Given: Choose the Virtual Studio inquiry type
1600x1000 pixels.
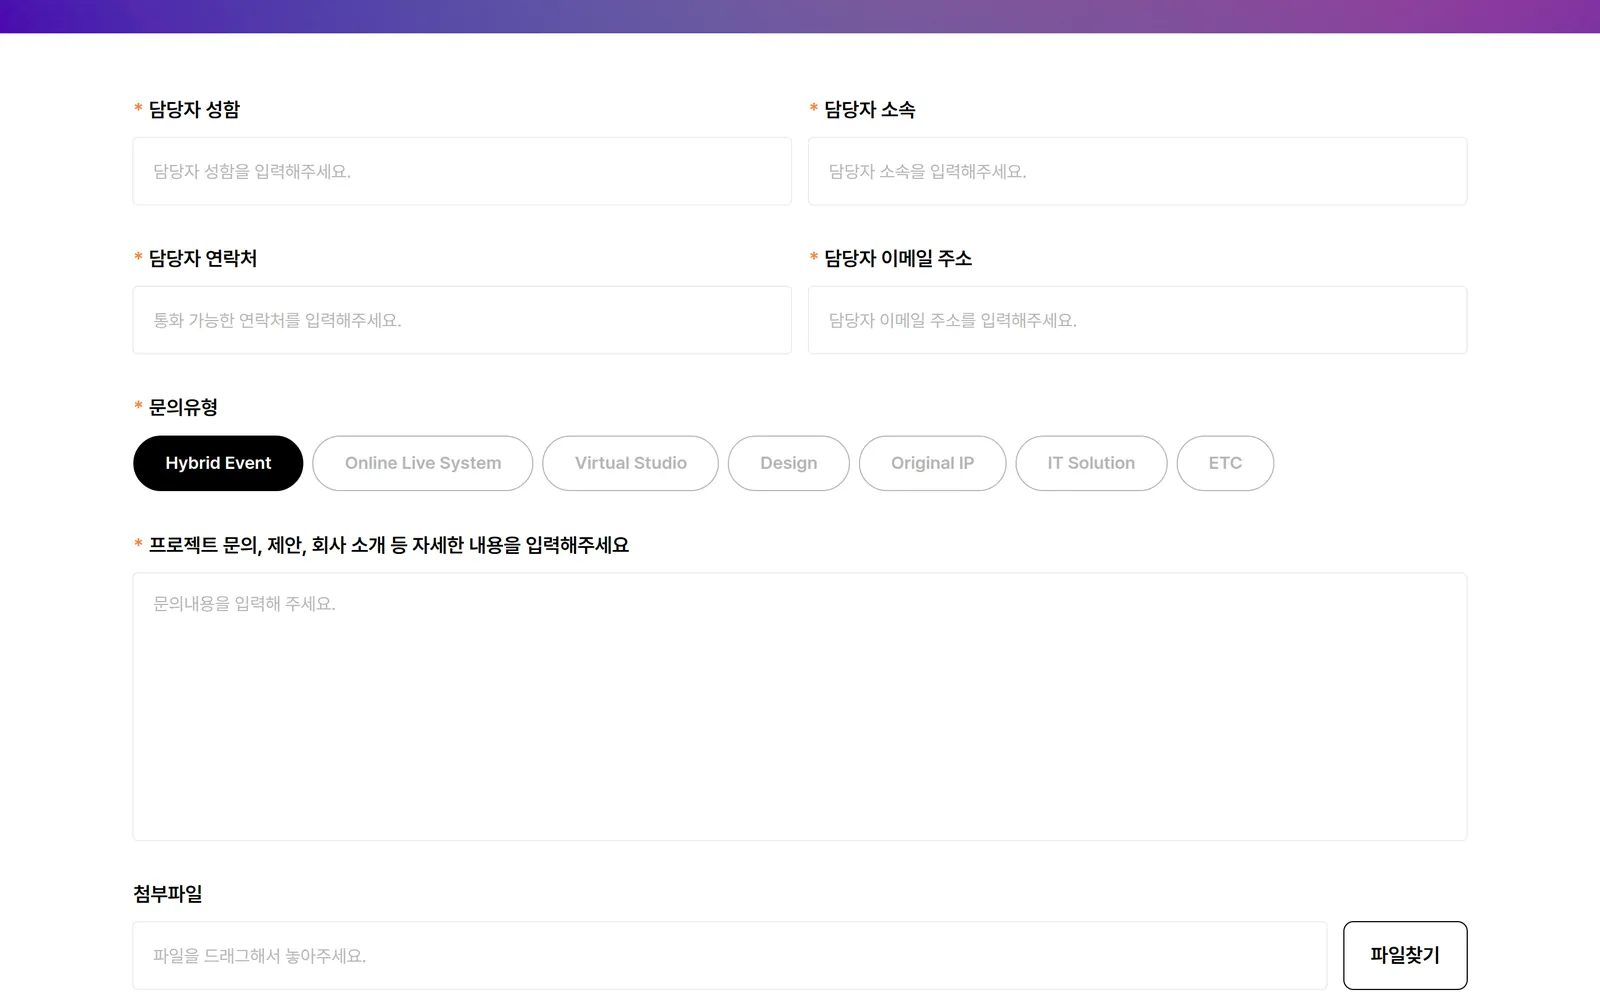Looking at the screenshot, I should [x=631, y=463].
